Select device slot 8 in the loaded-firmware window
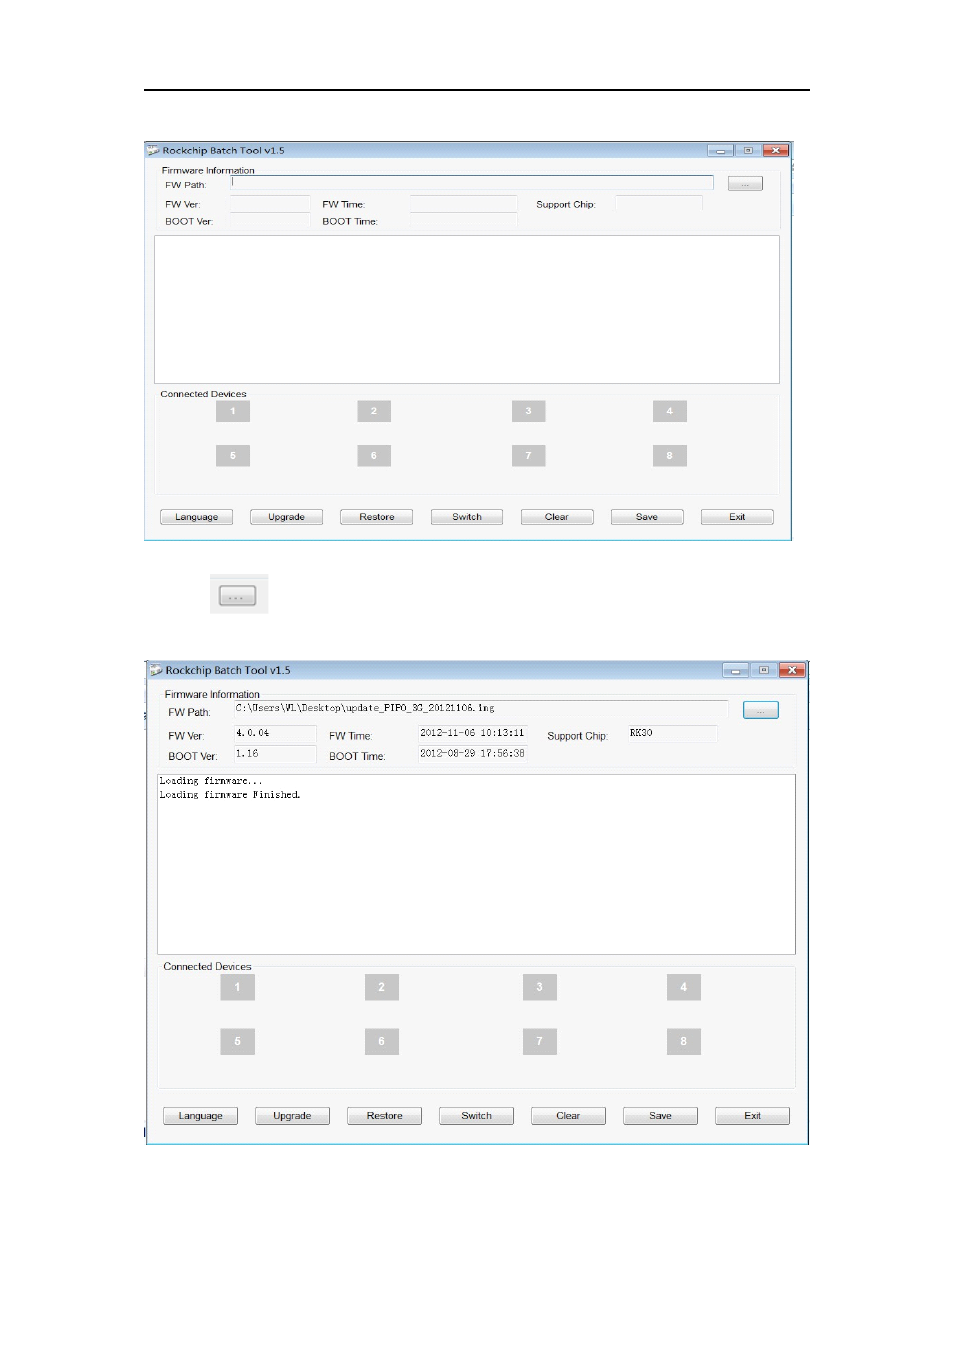The width and height of the screenshot is (955, 1350). tap(684, 1041)
